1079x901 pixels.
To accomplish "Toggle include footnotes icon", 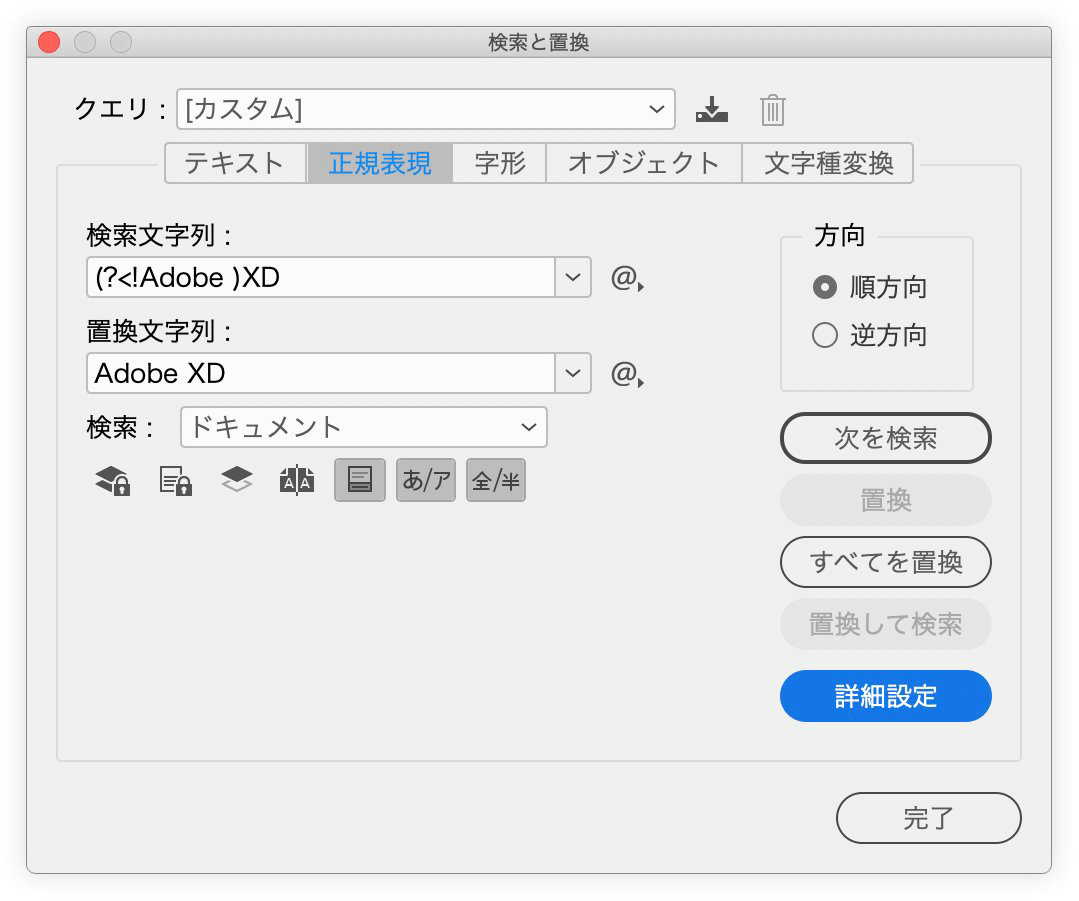I will pos(360,480).
